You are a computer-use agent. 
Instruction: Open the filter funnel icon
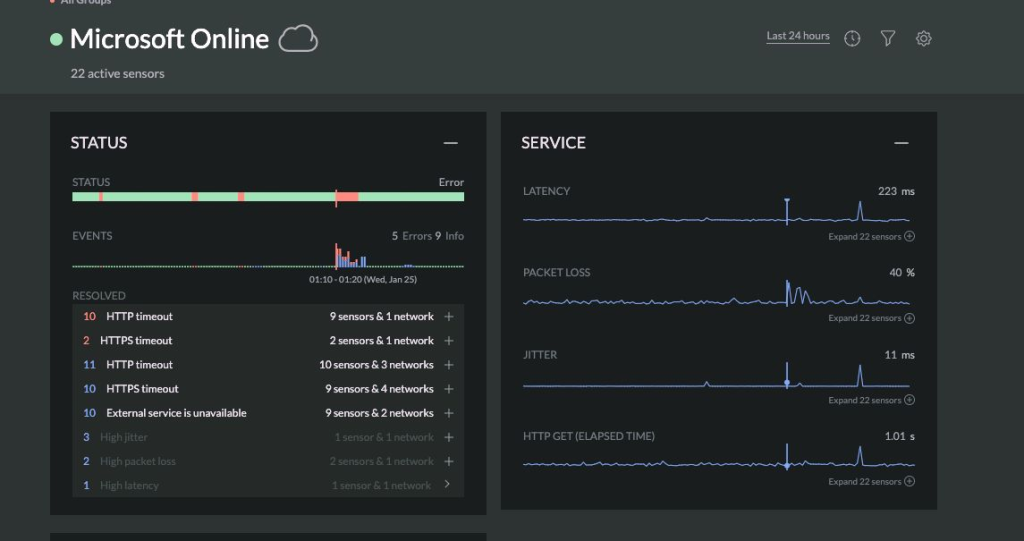click(888, 38)
